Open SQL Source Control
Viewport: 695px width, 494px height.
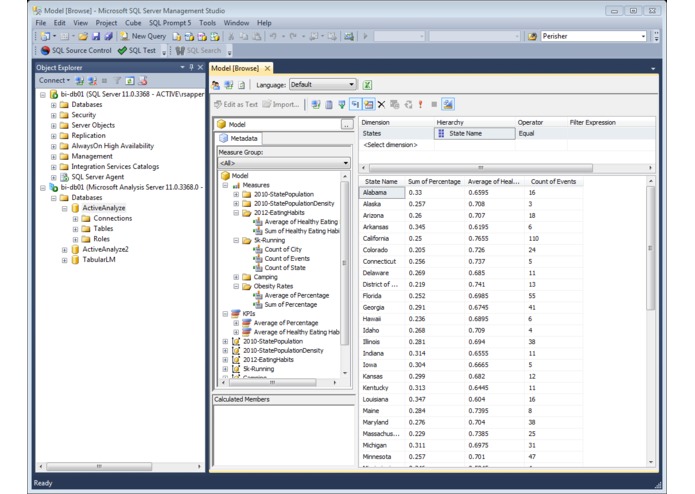click(x=76, y=51)
